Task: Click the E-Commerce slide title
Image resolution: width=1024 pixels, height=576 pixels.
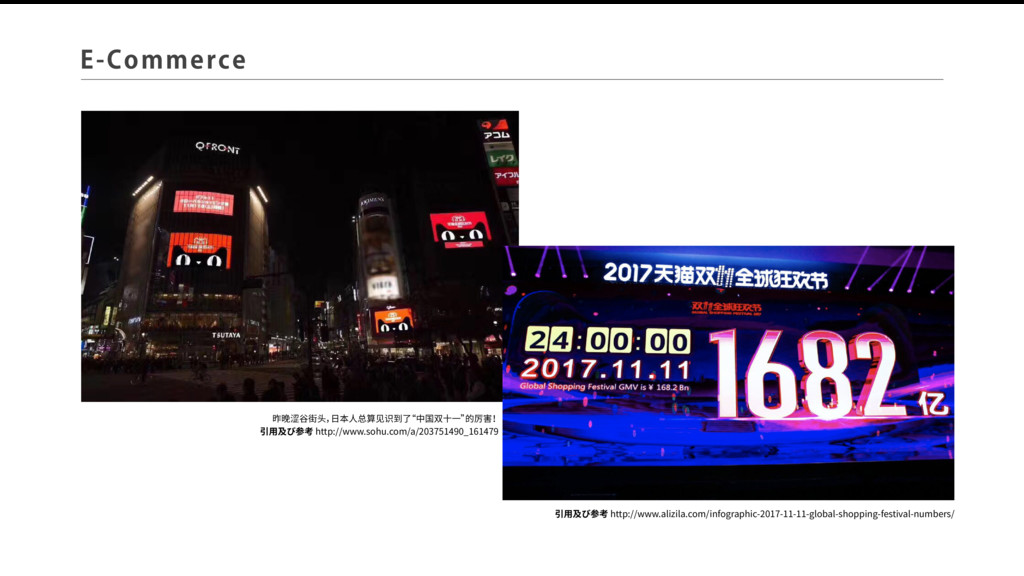Action: pos(163,59)
